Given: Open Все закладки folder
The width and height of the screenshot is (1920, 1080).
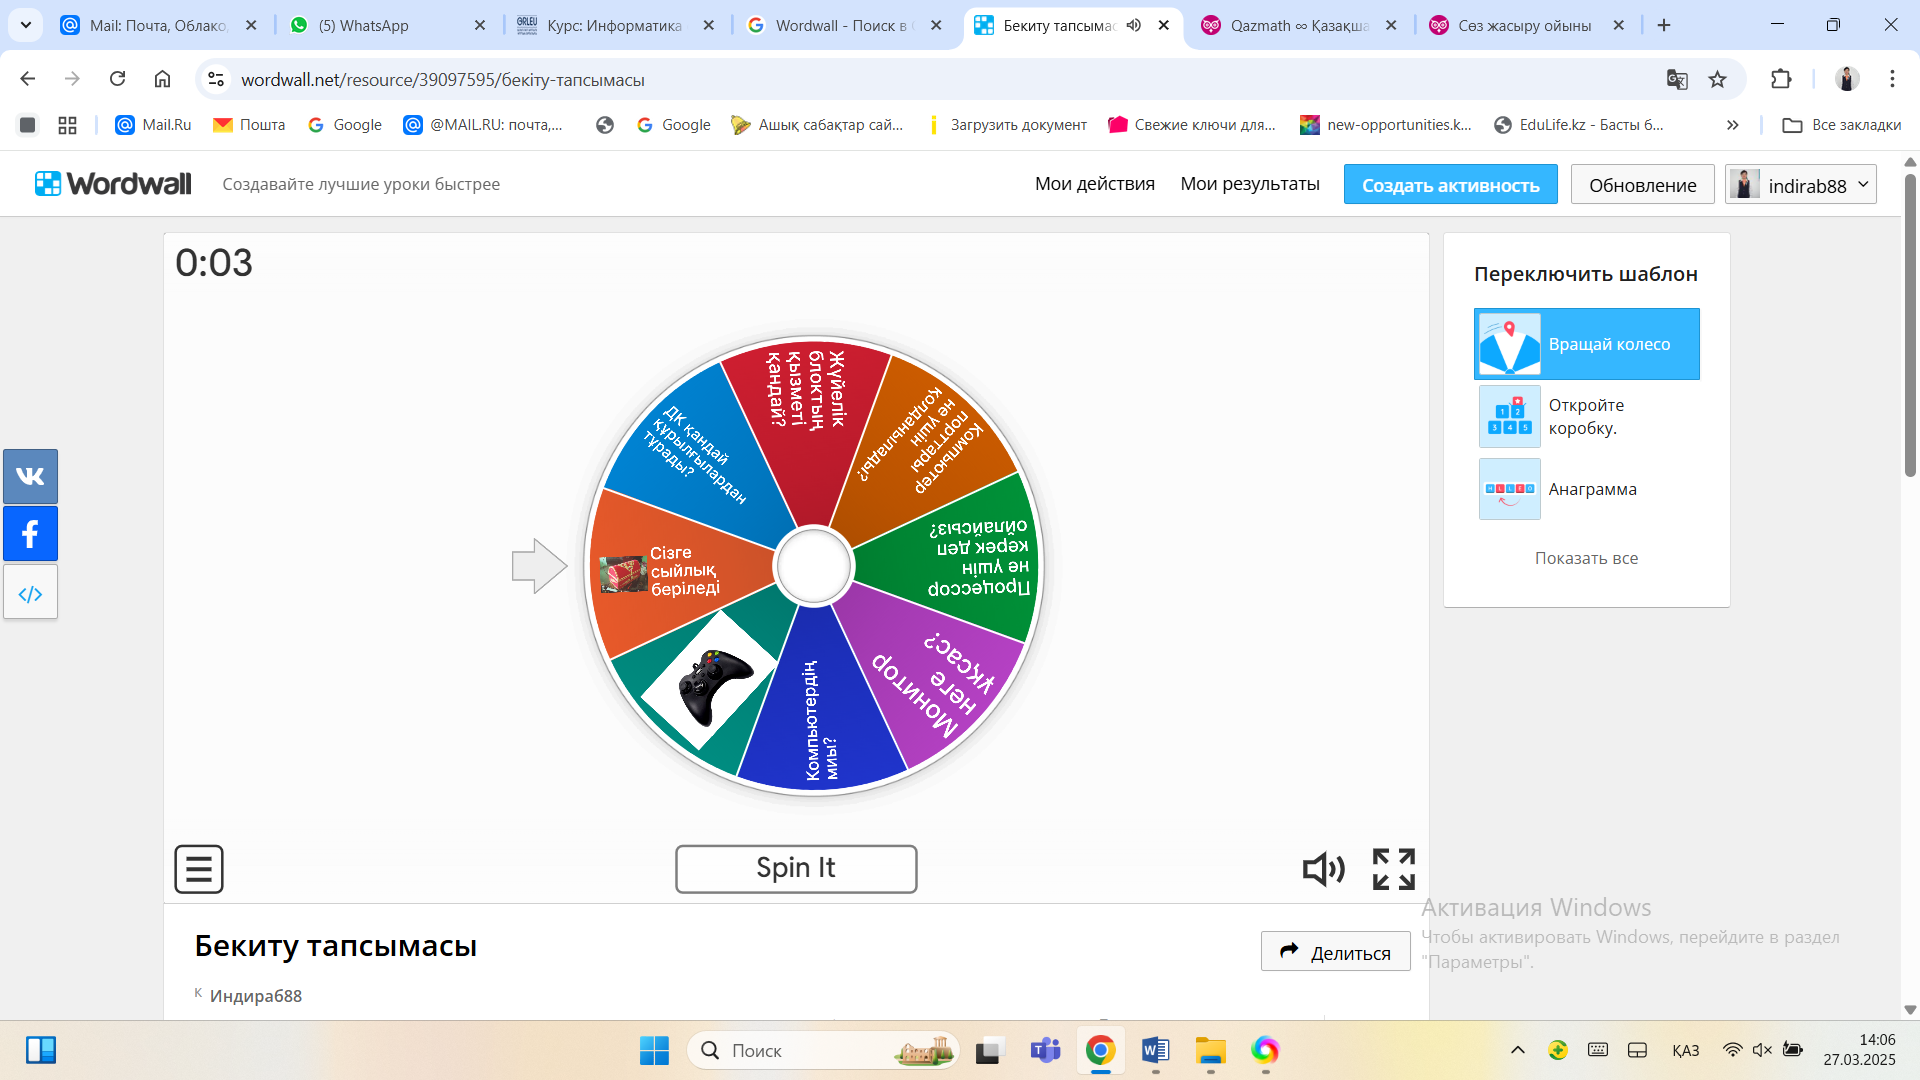Looking at the screenshot, I should [1841, 125].
